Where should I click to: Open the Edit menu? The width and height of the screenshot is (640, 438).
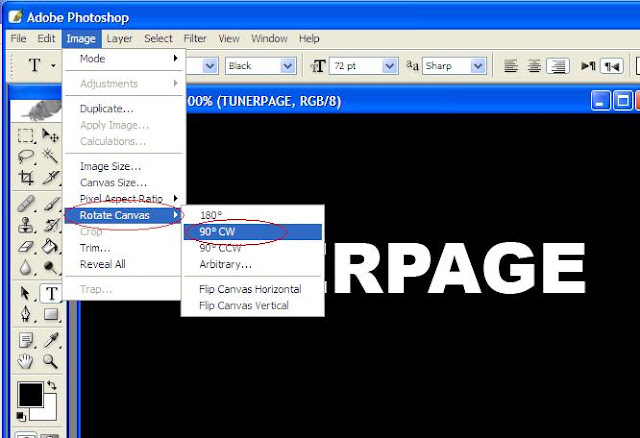pos(46,38)
